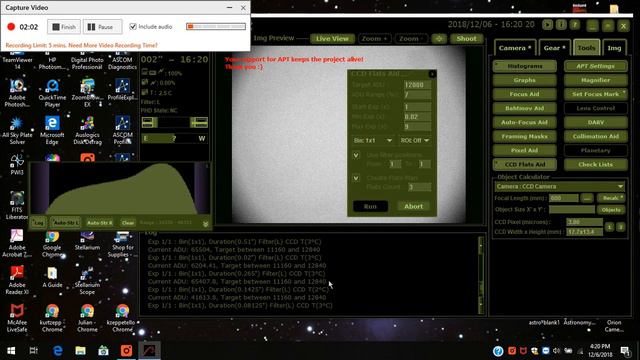
Task: Open Focus Aid tool
Action: pos(524,94)
